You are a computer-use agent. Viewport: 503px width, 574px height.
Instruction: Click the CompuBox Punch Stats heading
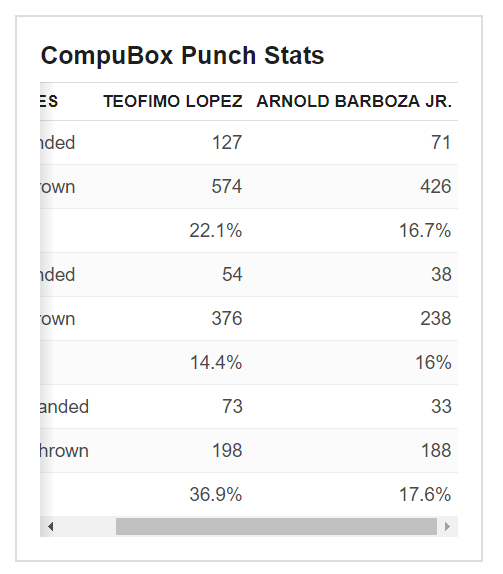[x=182, y=56]
